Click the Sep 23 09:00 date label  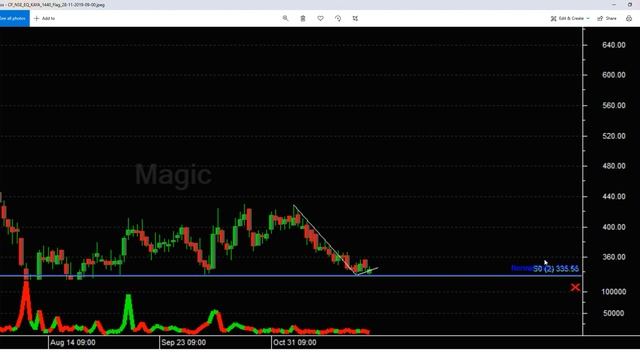coord(184,343)
